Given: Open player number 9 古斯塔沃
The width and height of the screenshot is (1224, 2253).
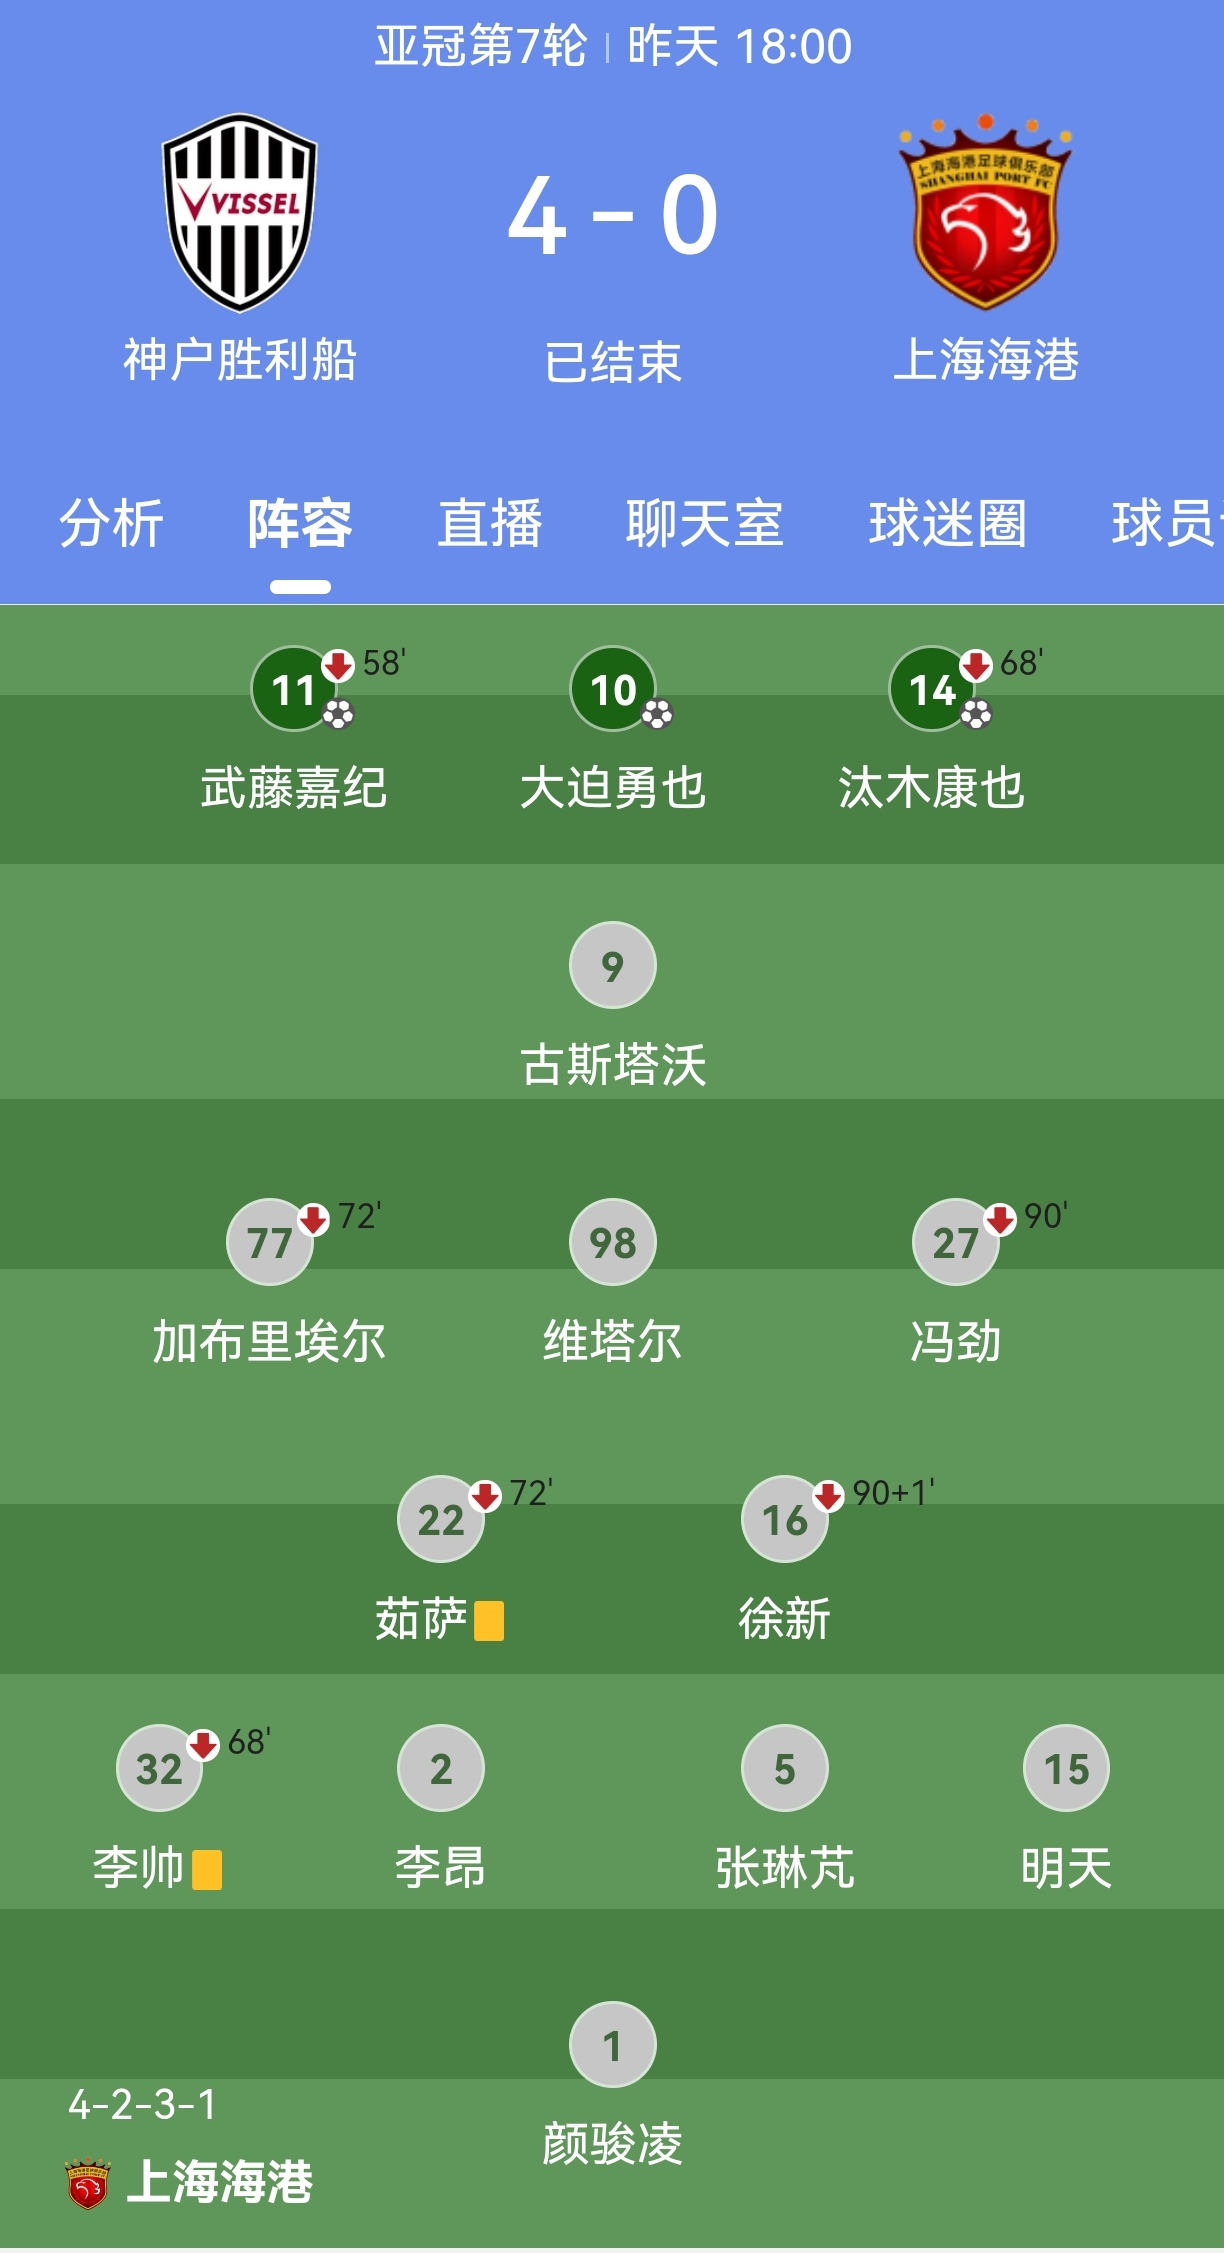Looking at the screenshot, I should tap(613, 965).
